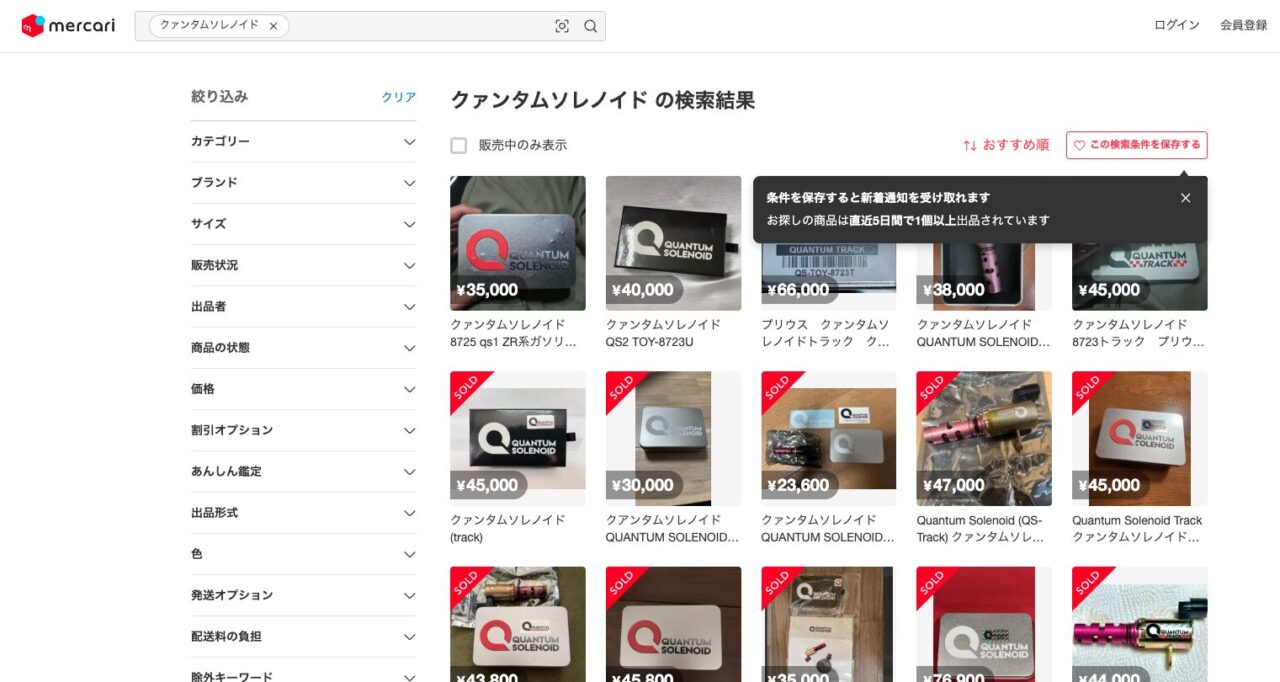Open the ¥35,000 item thumbnail
Viewport: 1280px width, 682px height.
click(518, 243)
